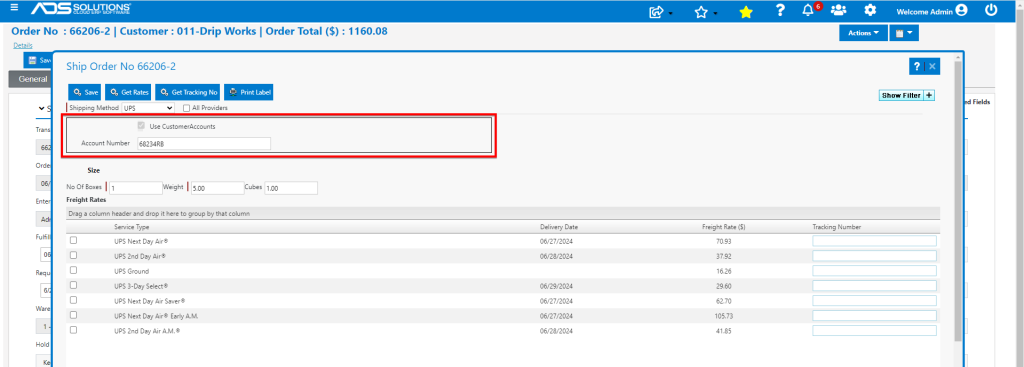
Task: Expand filter with the plus icon
Action: (929, 95)
